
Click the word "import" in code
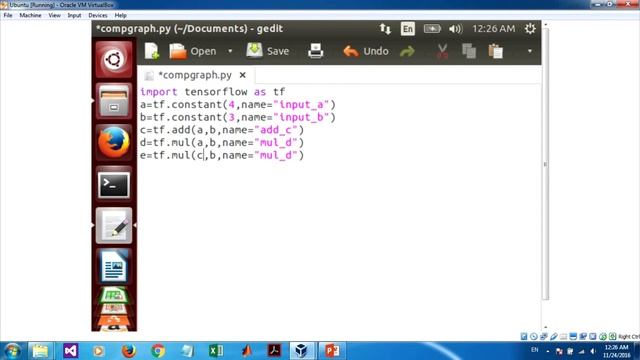[159, 92]
